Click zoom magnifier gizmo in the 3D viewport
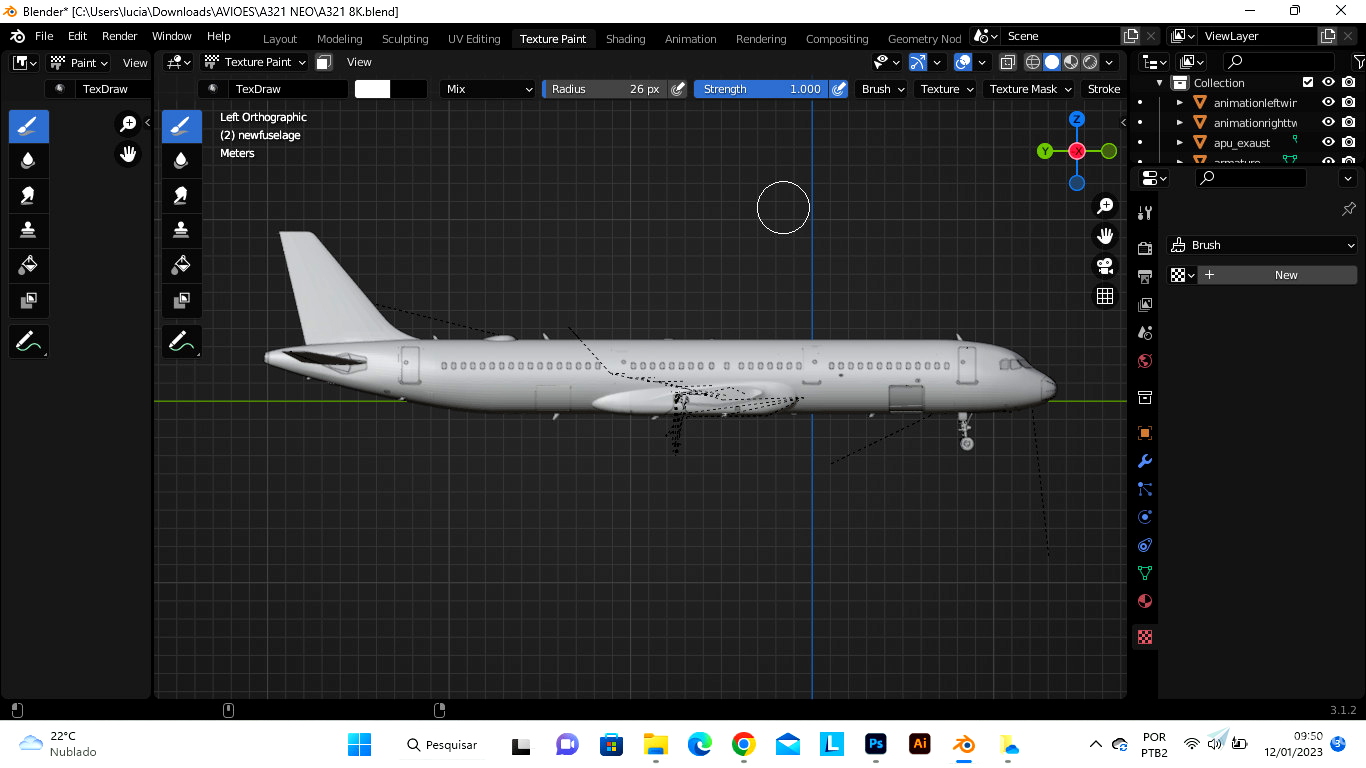 tap(1105, 206)
